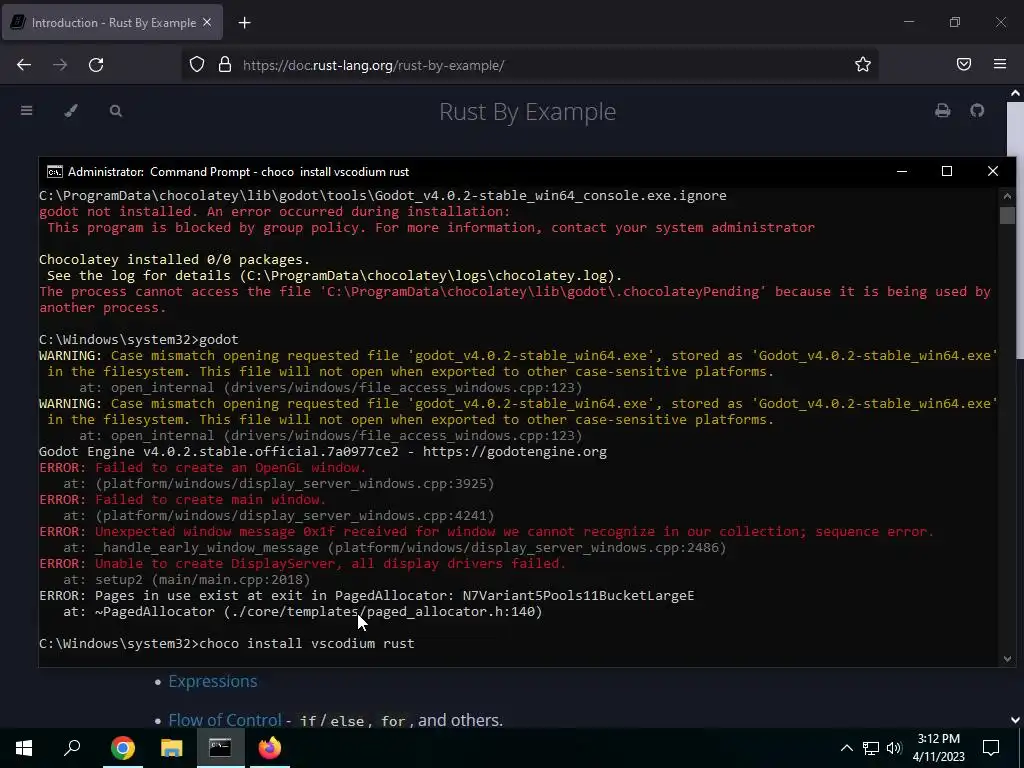
Task: Click 'Failed to create an OpenGL window.' error
Action: [x=231, y=468]
